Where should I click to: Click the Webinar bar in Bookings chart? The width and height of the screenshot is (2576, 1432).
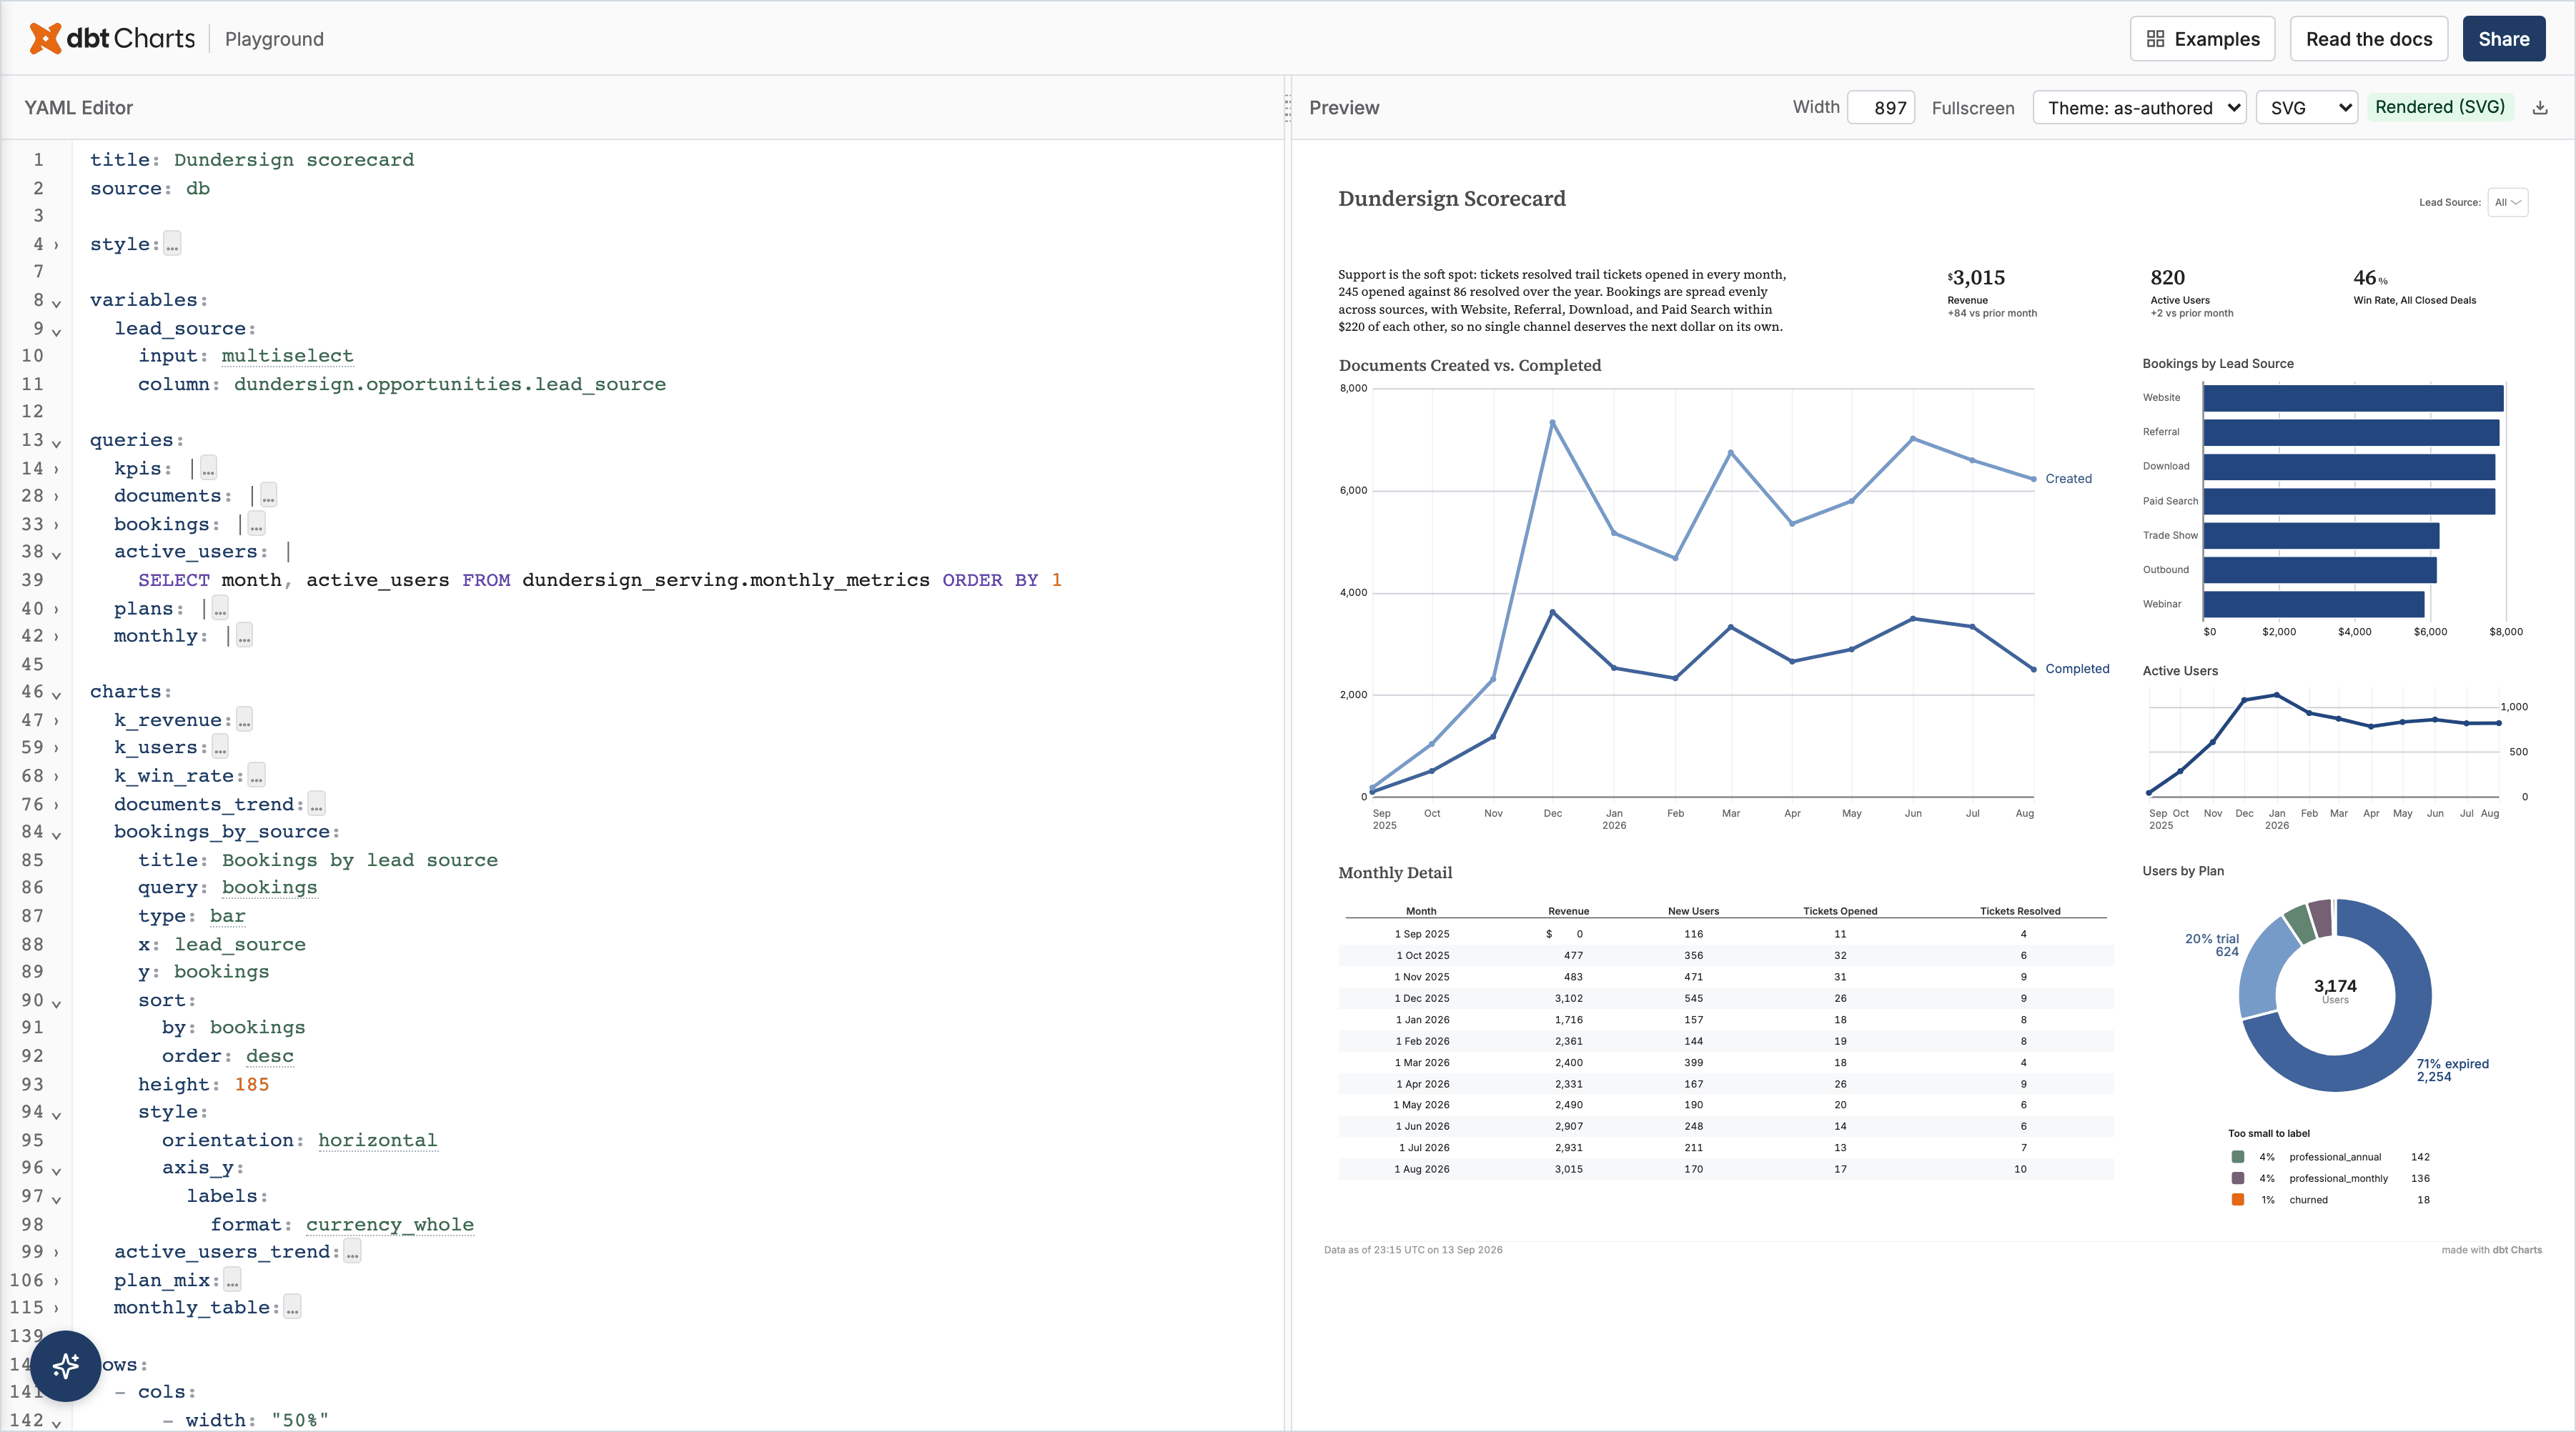[x=2314, y=604]
